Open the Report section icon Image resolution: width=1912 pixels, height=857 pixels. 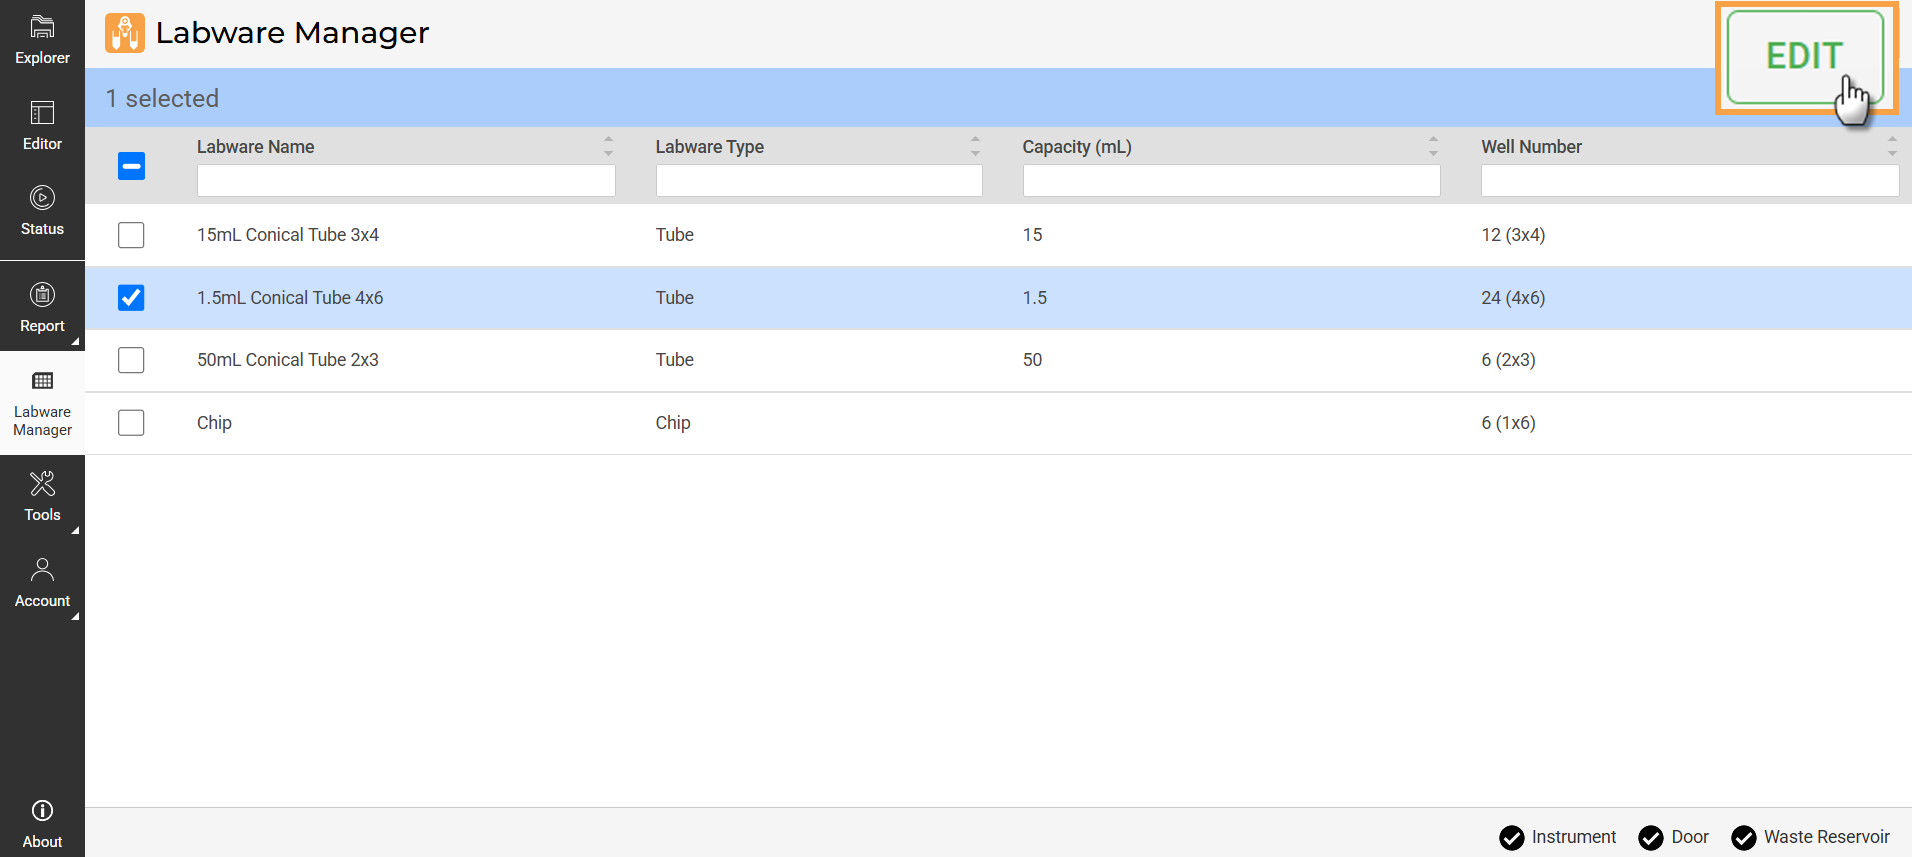coord(42,295)
